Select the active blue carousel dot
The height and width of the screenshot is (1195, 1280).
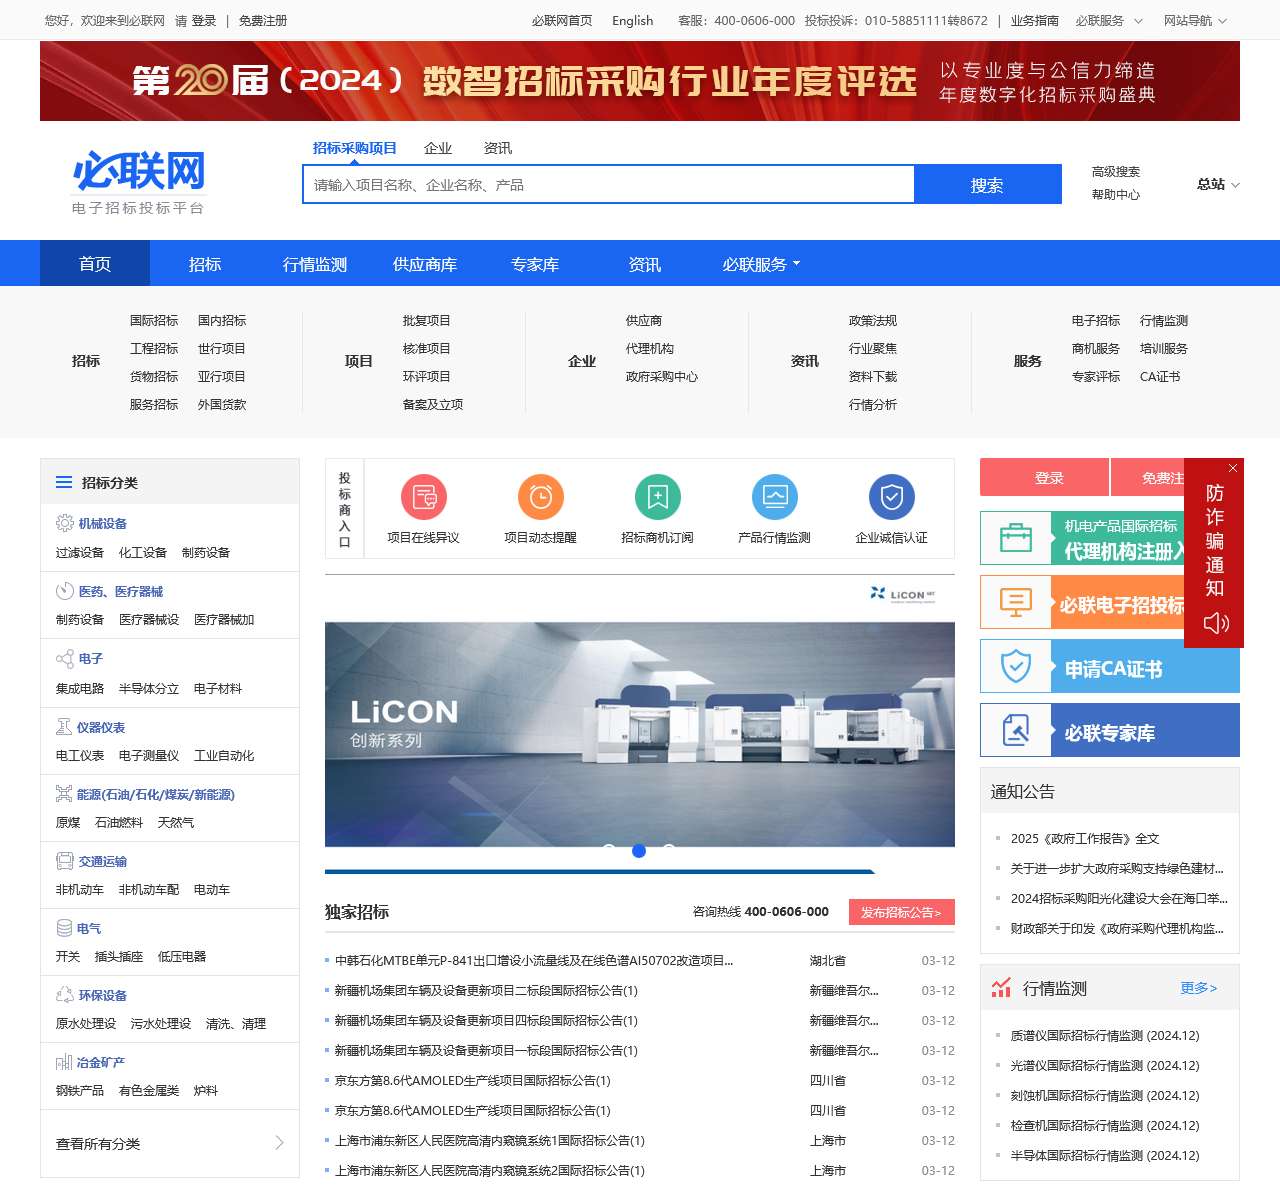tap(639, 851)
